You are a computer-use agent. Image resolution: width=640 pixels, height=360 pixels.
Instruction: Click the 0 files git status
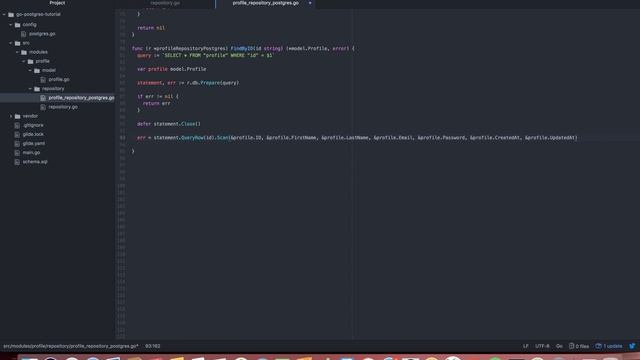[579, 346]
